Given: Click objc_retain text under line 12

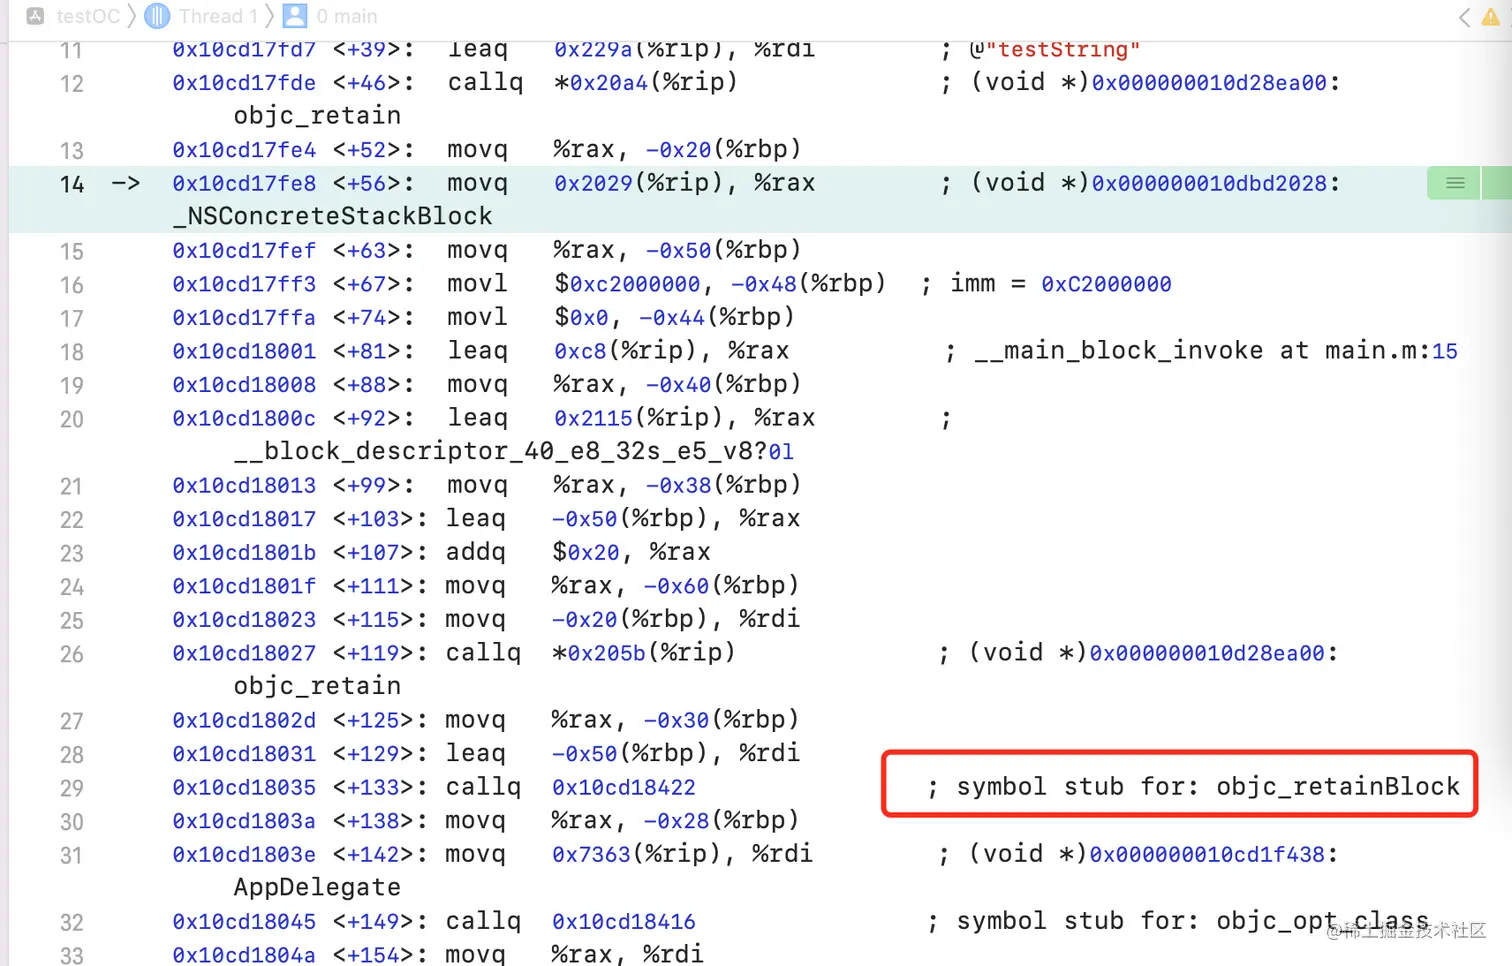Looking at the screenshot, I should 317,116.
